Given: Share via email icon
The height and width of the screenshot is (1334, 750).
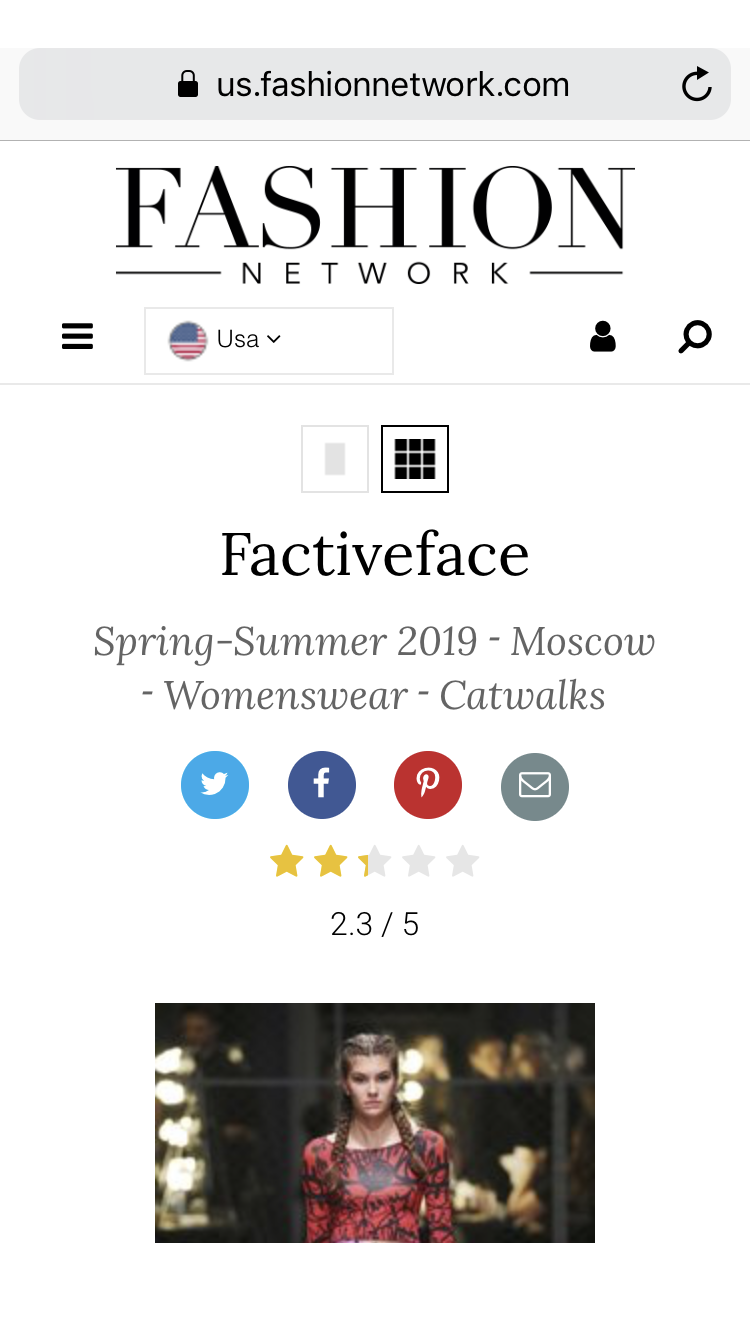Looking at the screenshot, I should tap(535, 786).
